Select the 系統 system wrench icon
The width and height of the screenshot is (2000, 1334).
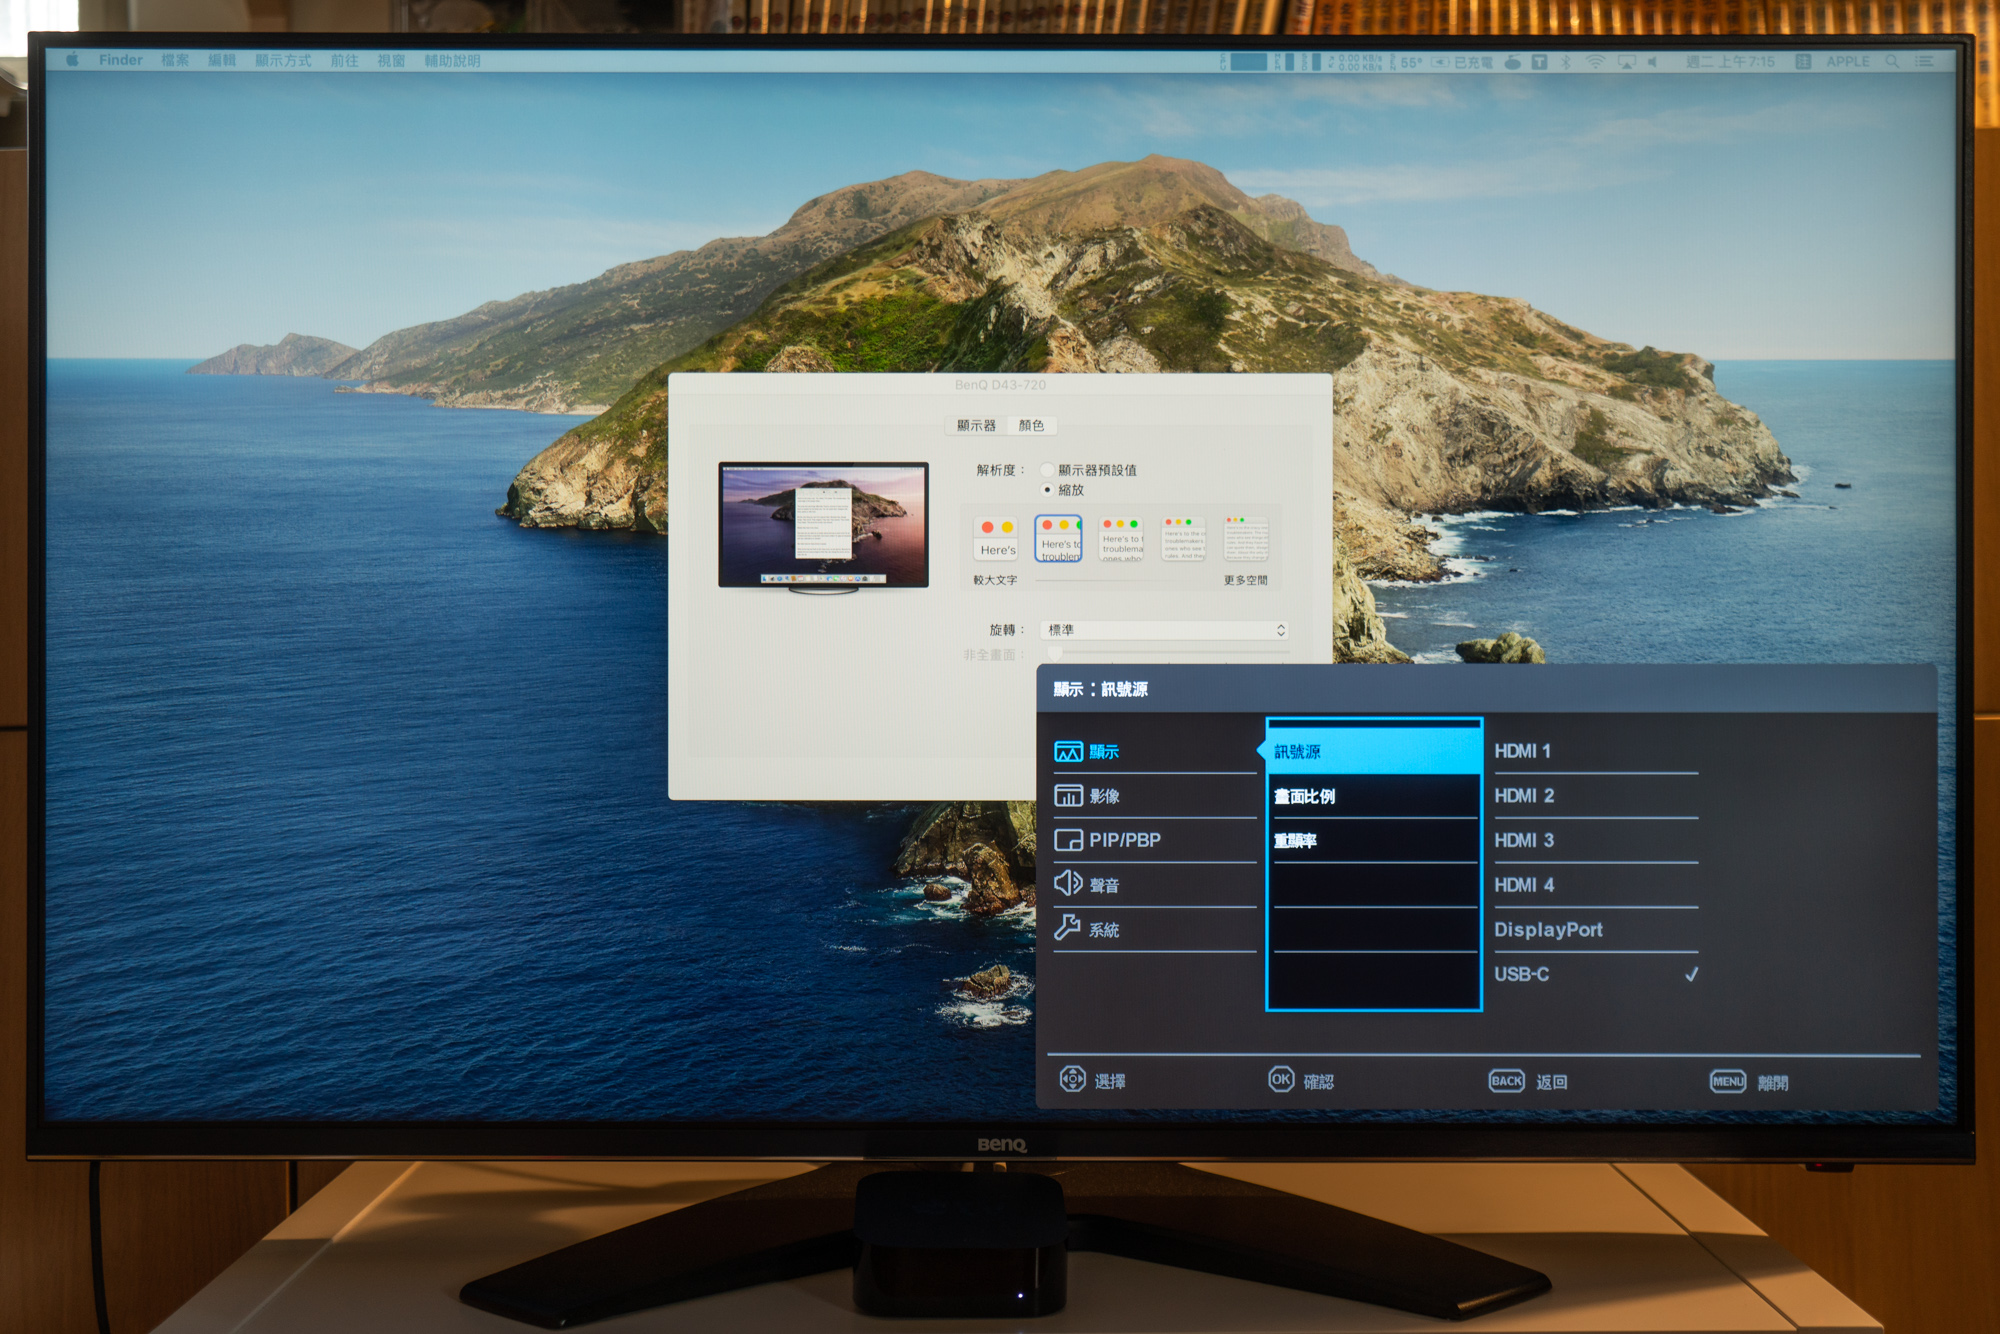(1068, 928)
